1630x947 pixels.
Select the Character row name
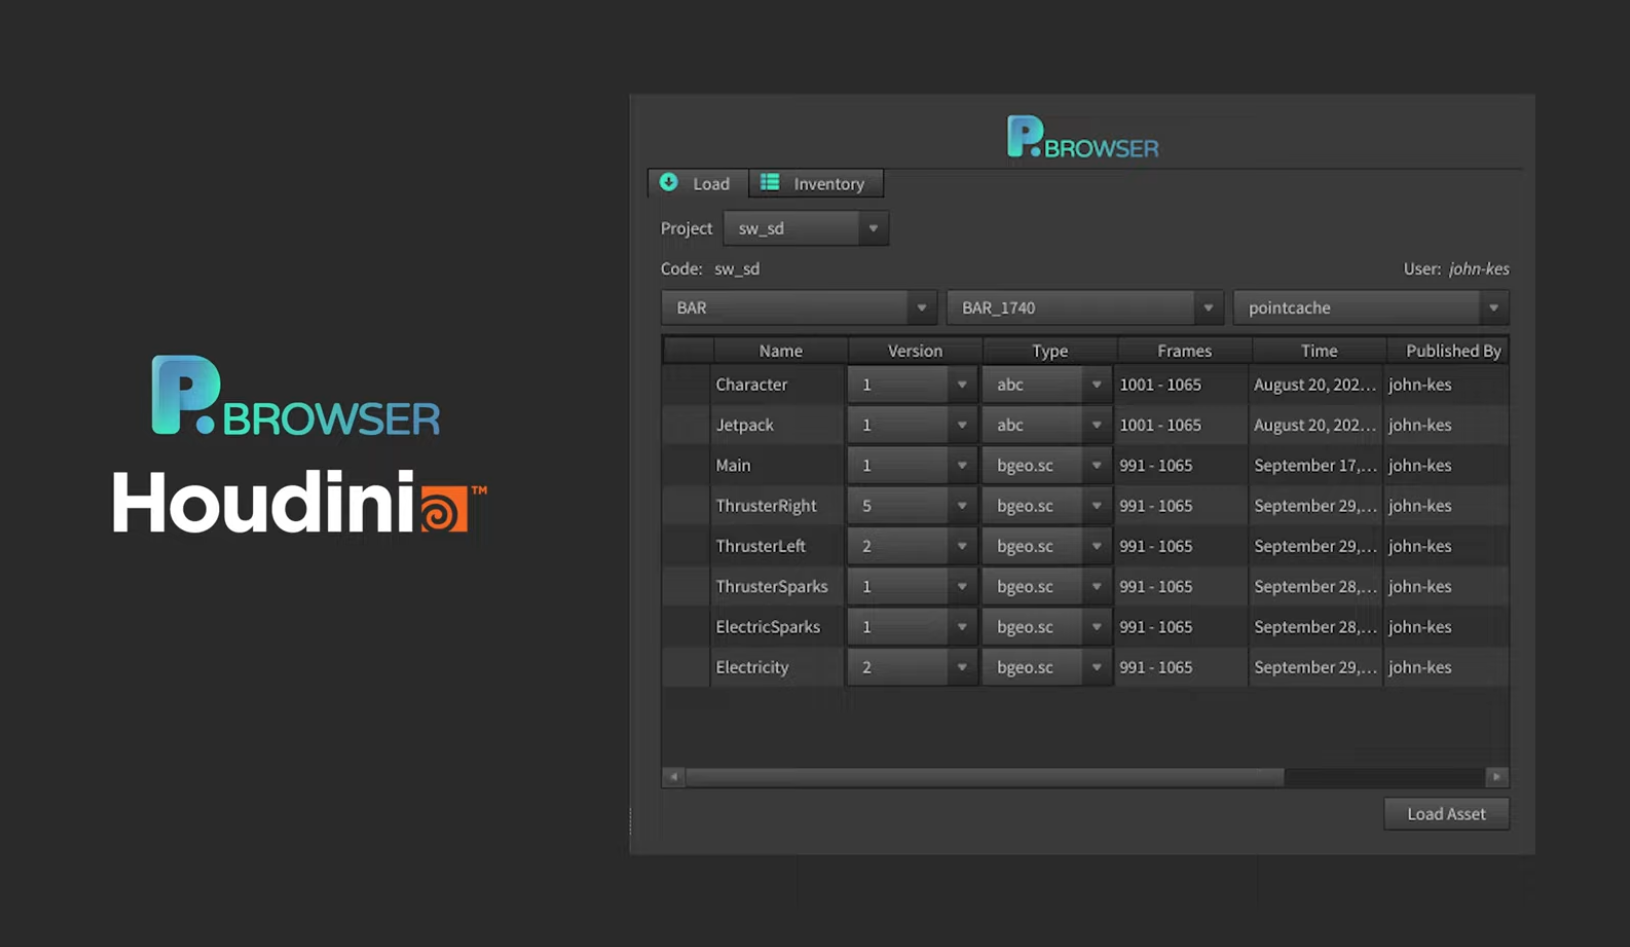(751, 384)
